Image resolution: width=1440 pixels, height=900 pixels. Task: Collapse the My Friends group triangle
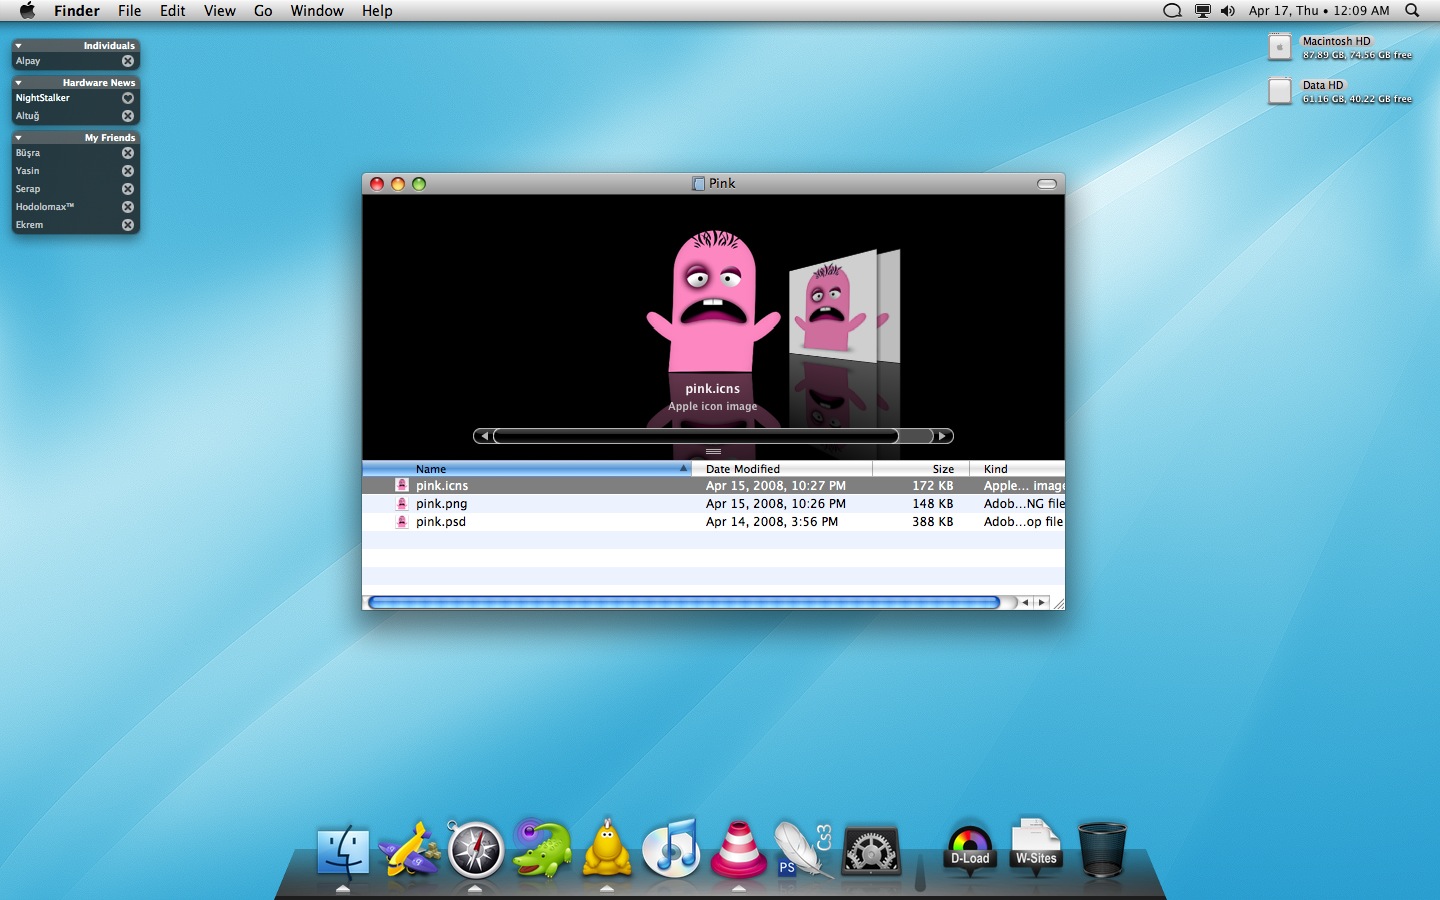click(x=18, y=138)
